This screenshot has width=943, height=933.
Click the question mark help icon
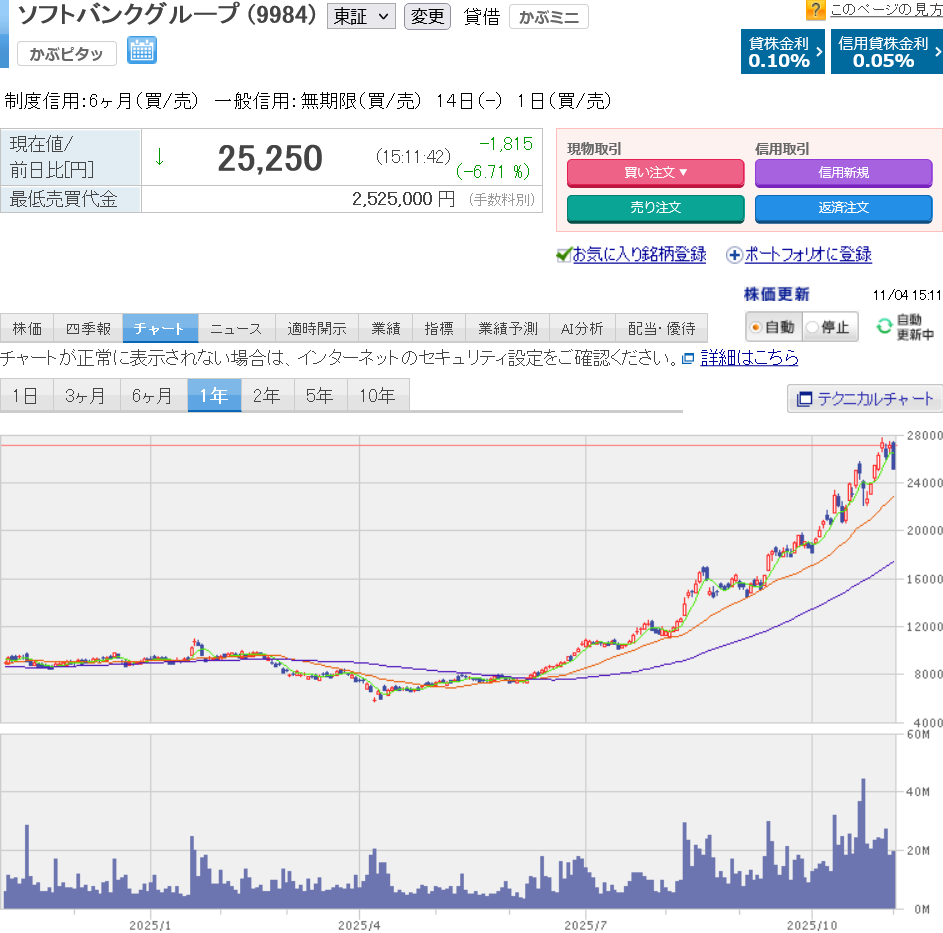(x=815, y=10)
